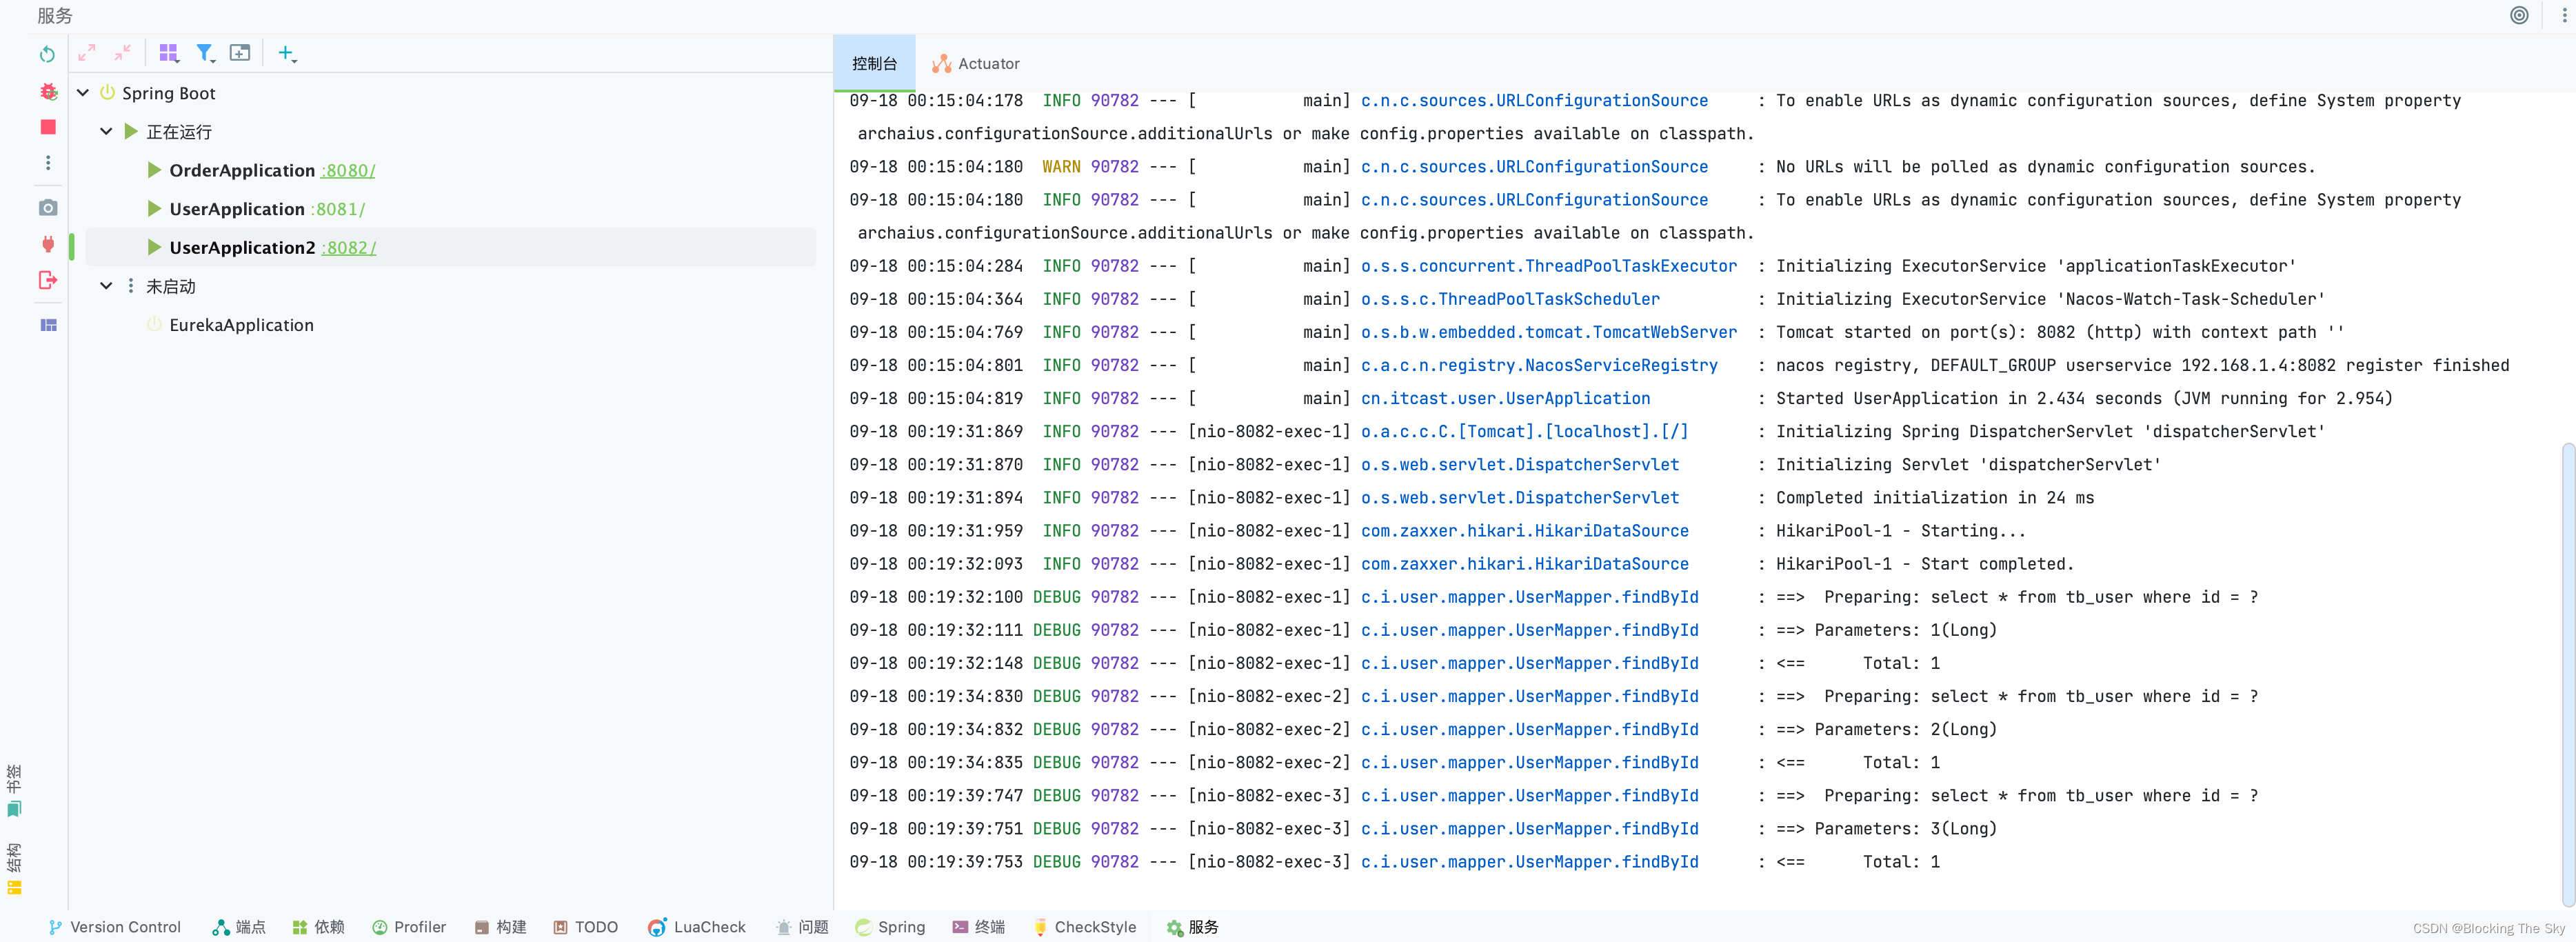This screenshot has width=2576, height=942.
Task: Select OrderApplication in the service tree
Action: [x=242, y=170]
